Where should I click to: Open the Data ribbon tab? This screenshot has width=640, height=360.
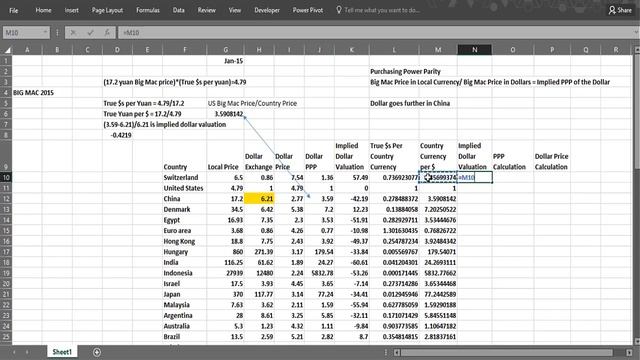[178, 10]
